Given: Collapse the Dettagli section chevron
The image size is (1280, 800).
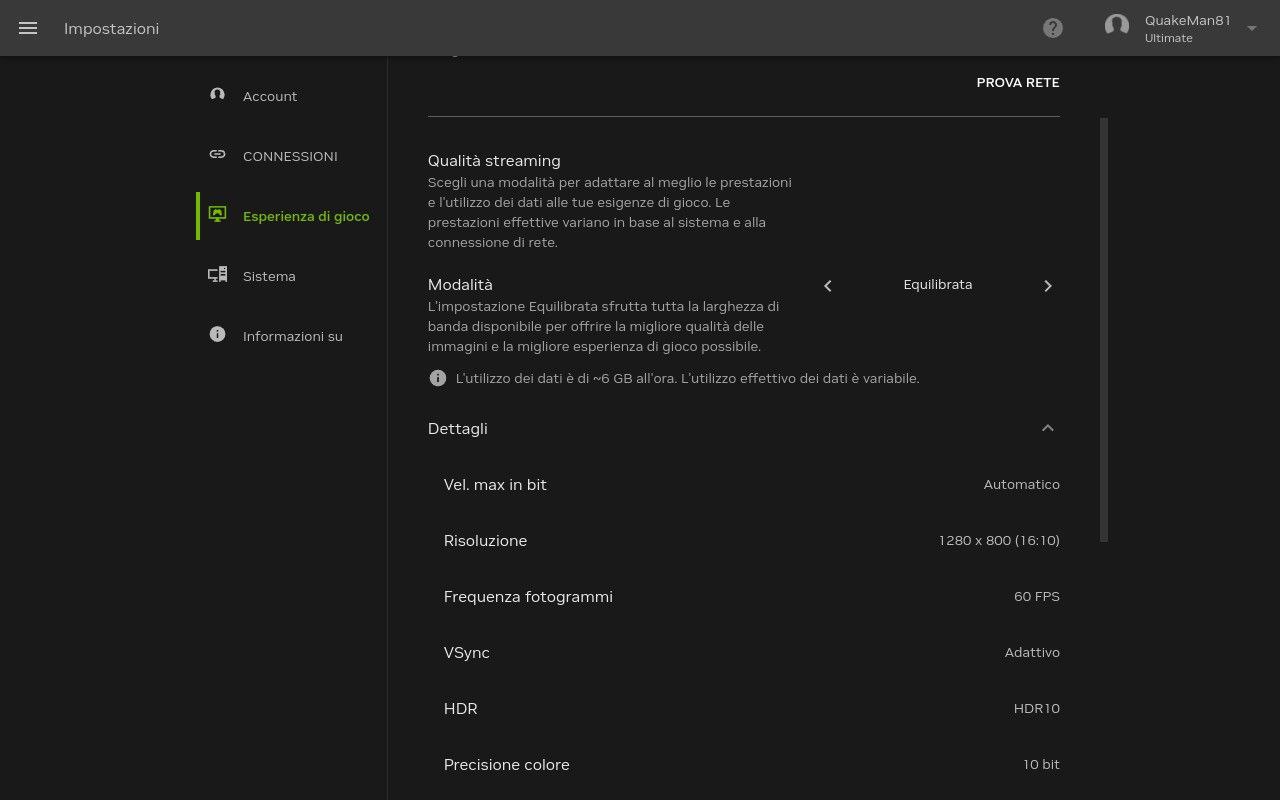Looking at the screenshot, I should (x=1048, y=427).
